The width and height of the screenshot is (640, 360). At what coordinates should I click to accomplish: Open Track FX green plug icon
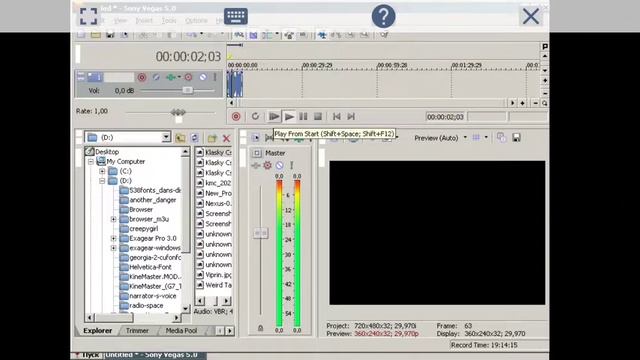coord(171,77)
